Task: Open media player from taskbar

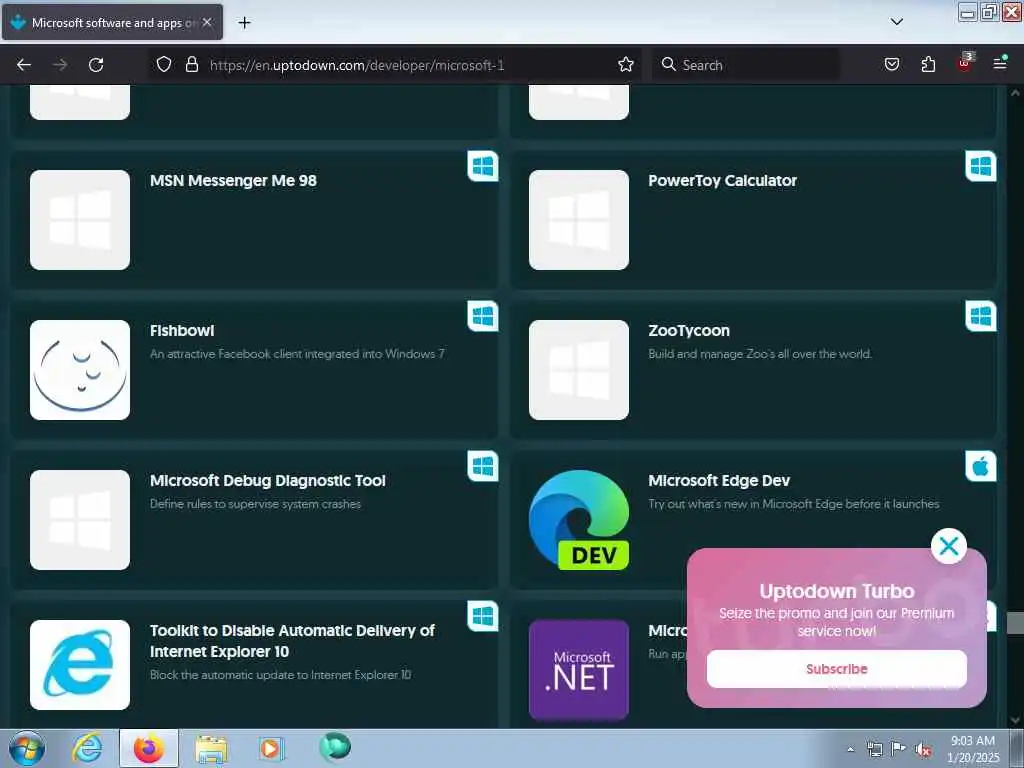Action: click(x=270, y=748)
